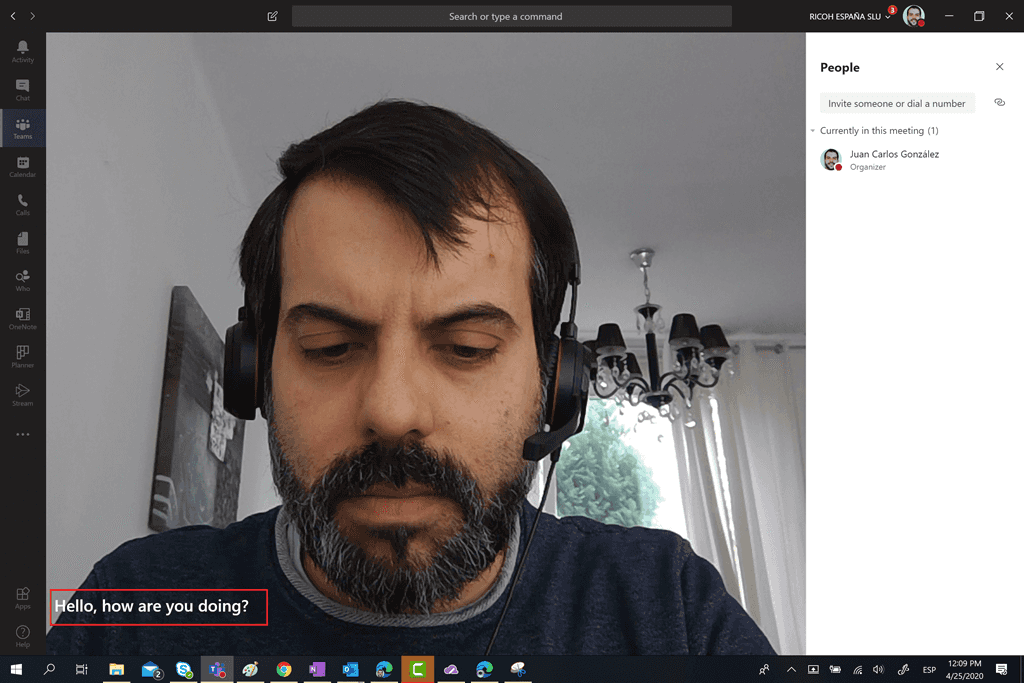This screenshot has height=683, width=1024.
Task: Open the Files section
Action: 22,242
